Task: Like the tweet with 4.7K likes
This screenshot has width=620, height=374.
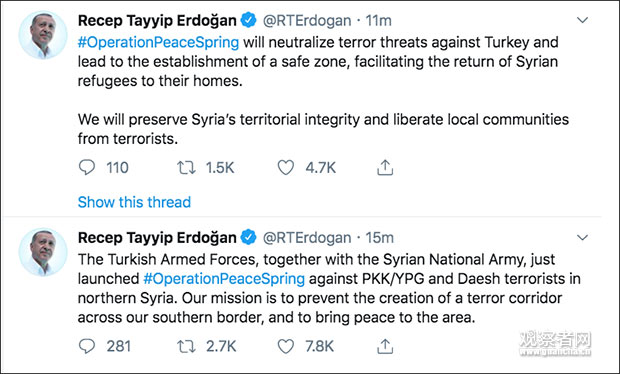Action: [x=285, y=168]
